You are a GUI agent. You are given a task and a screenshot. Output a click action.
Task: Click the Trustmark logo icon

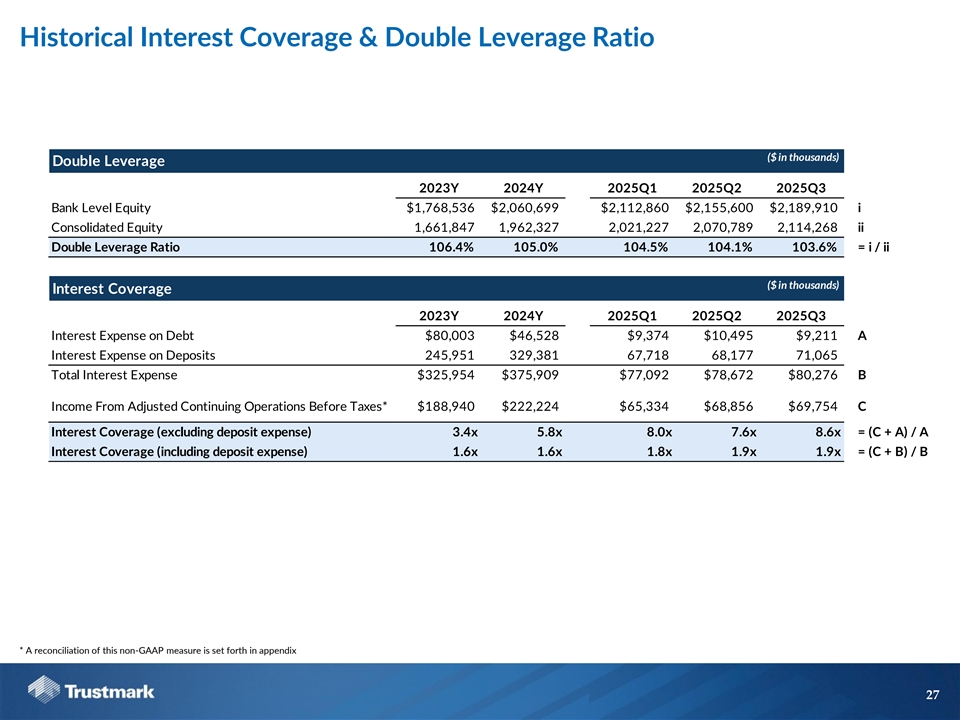point(44,691)
